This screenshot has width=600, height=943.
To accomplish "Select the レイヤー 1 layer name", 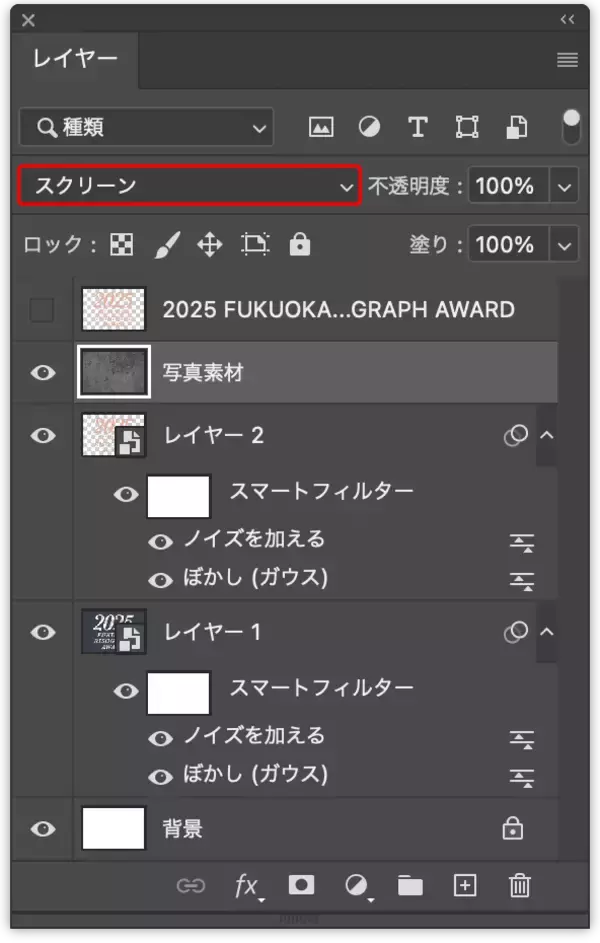I will (212, 632).
